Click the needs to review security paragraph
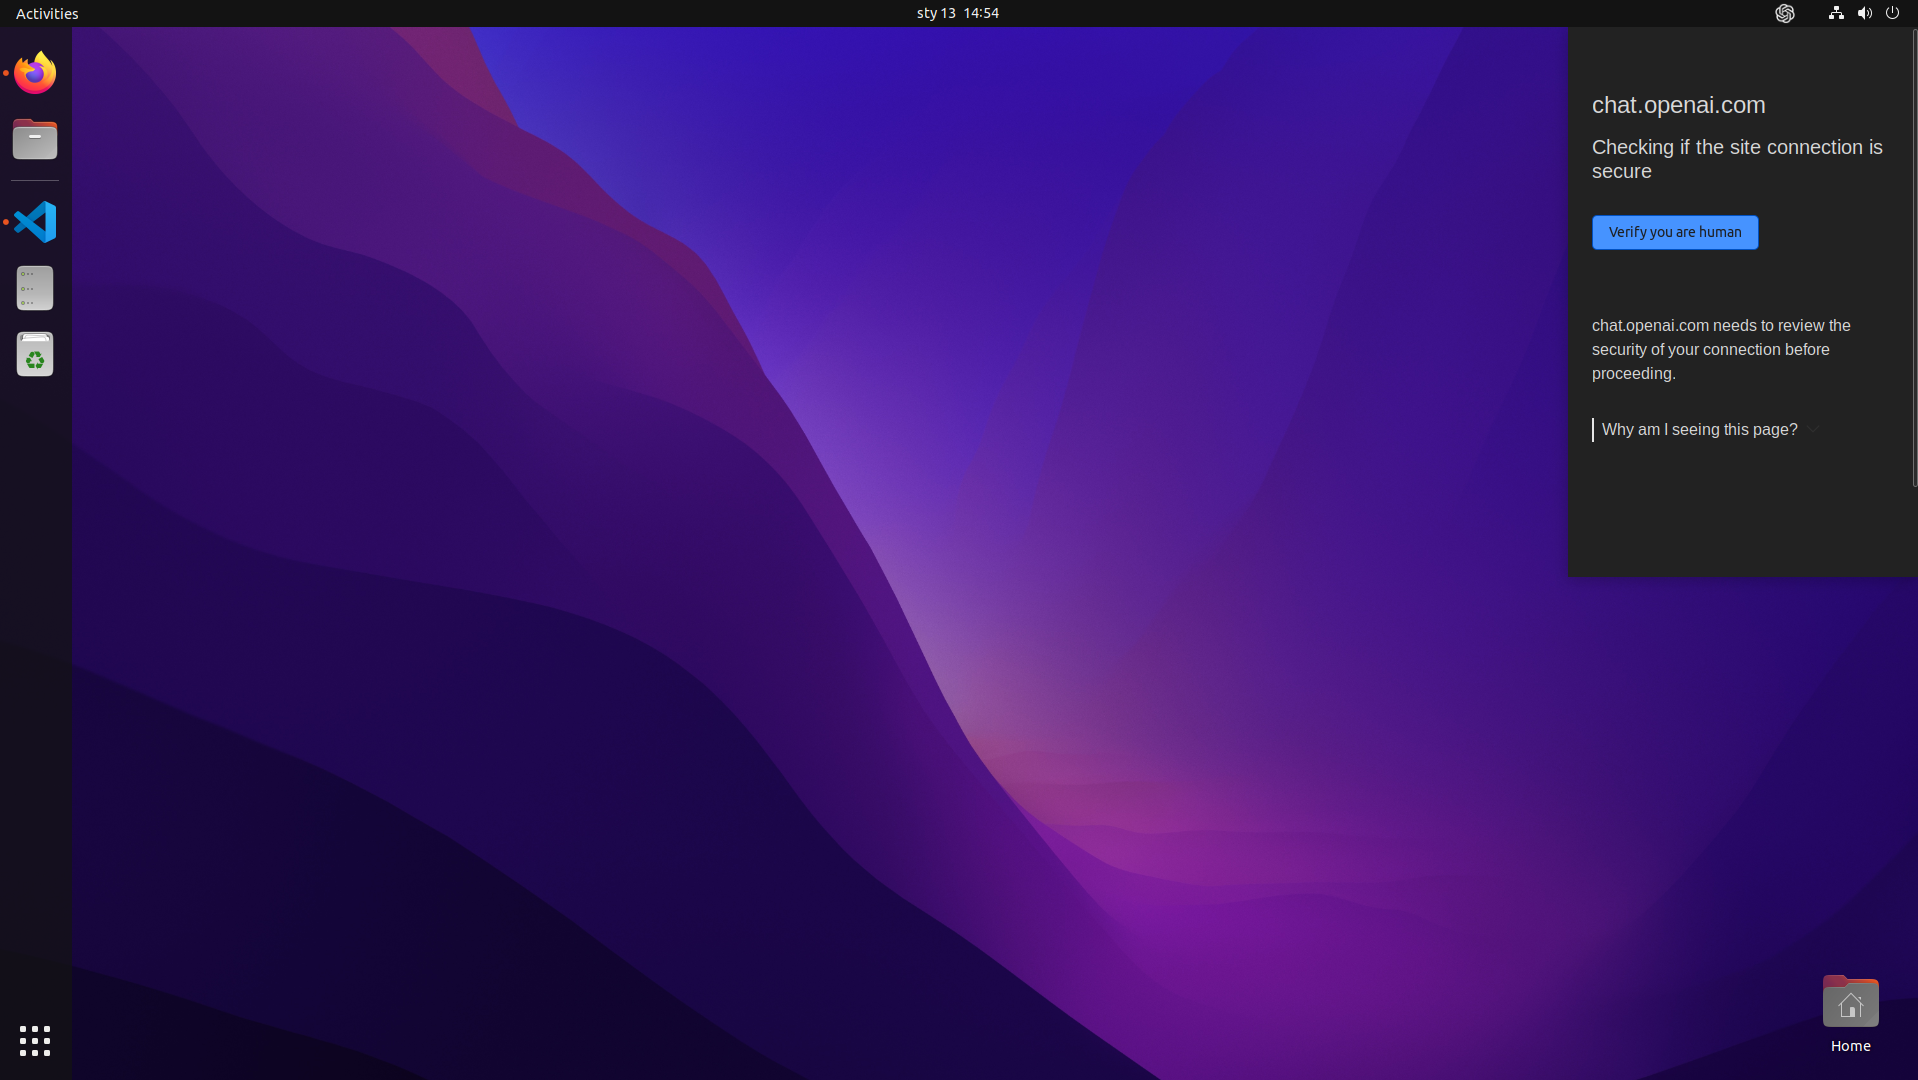 tap(1721, 349)
